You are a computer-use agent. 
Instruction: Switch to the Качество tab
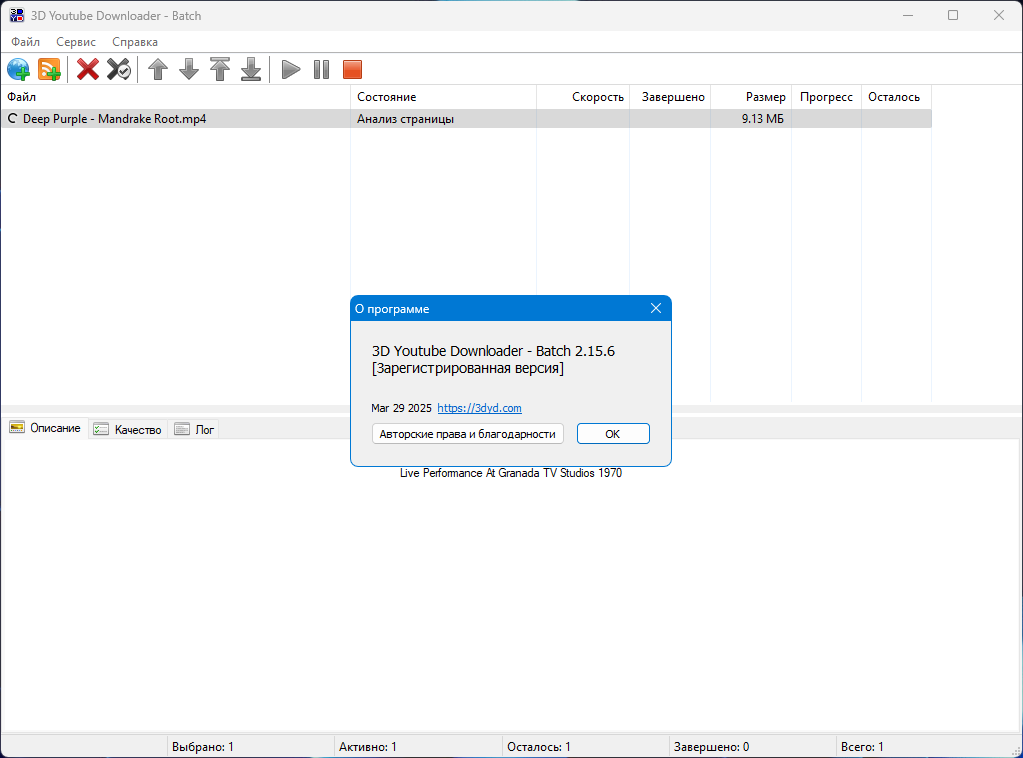pyautogui.click(x=128, y=429)
